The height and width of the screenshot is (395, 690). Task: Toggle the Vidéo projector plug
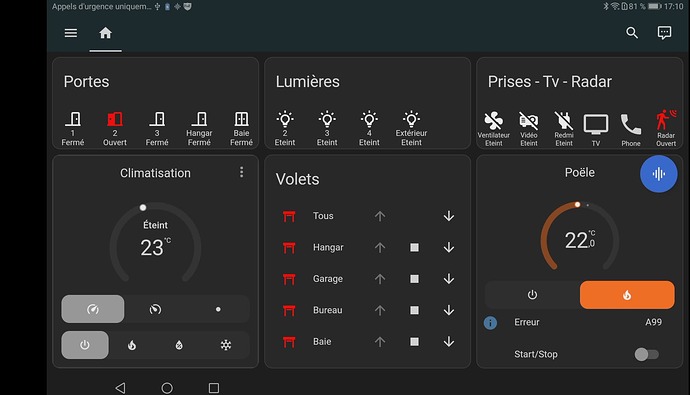(x=529, y=121)
